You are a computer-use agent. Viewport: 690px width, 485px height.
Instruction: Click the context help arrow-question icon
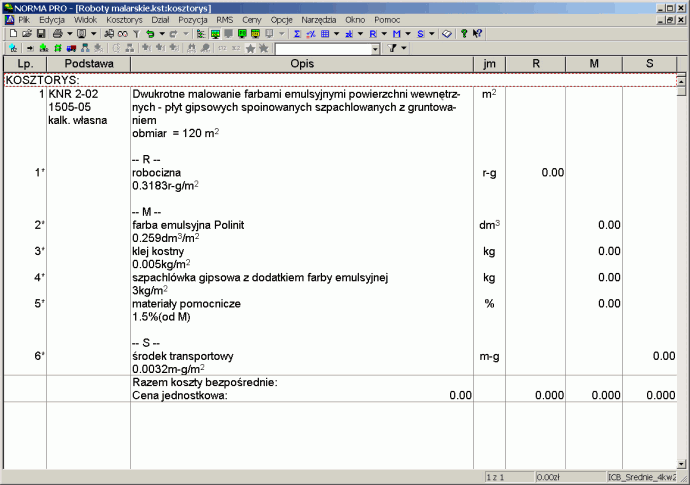point(475,34)
